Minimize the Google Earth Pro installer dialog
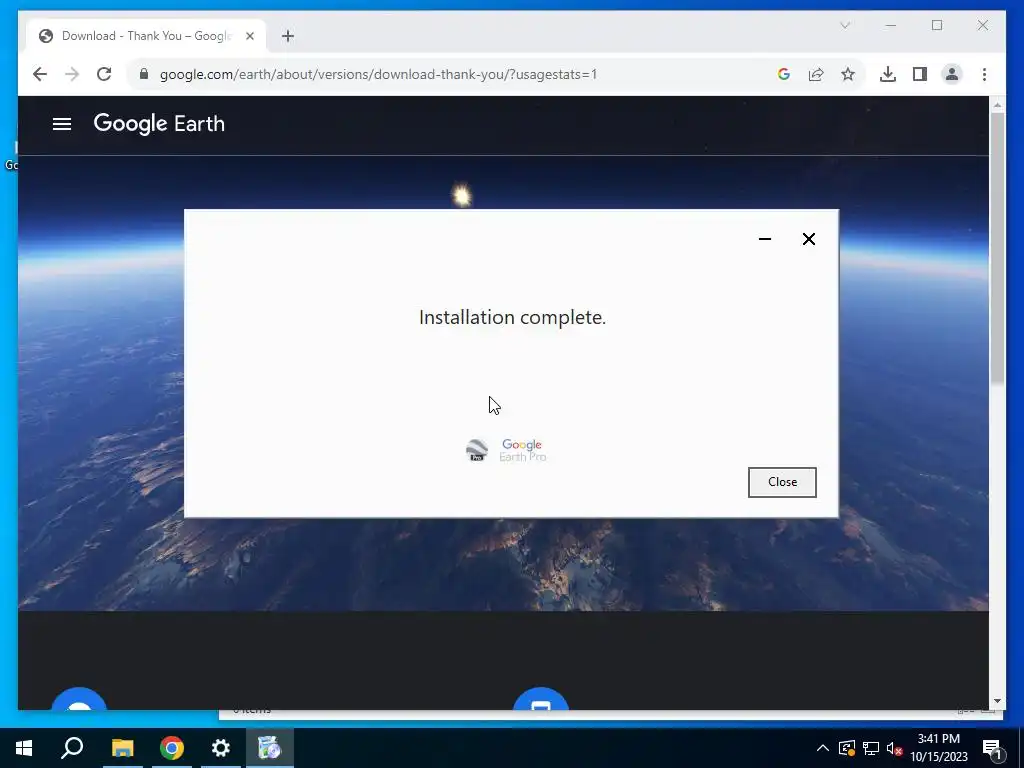The height and width of the screenshot is (768, 1024). point(765,239)
